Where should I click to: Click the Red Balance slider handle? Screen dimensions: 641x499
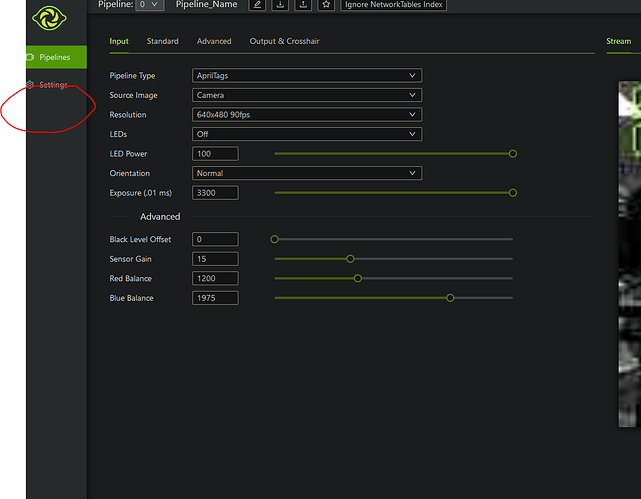[x=358, y=278]
